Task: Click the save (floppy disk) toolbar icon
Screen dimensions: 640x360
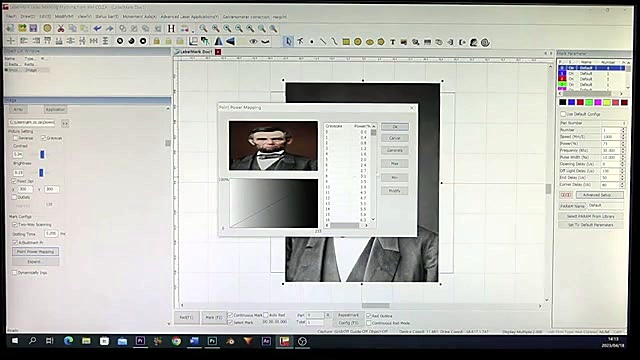Action: point(33,28)
